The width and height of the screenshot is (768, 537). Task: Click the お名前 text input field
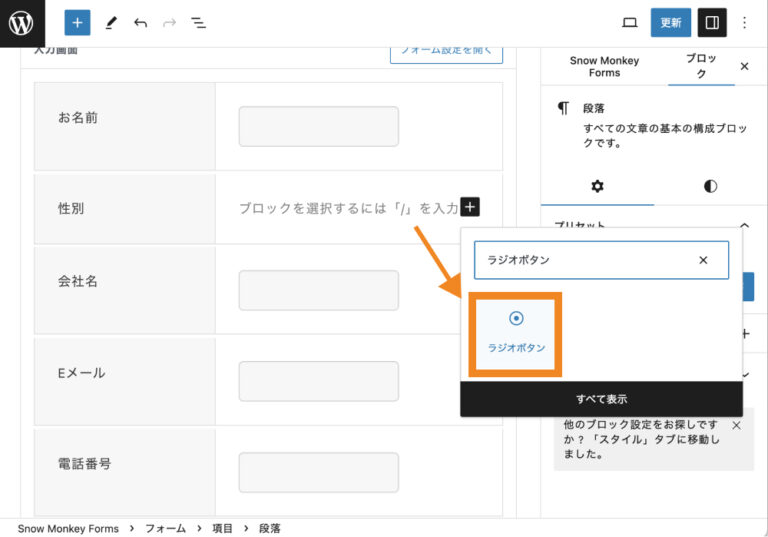click(318, 127)
